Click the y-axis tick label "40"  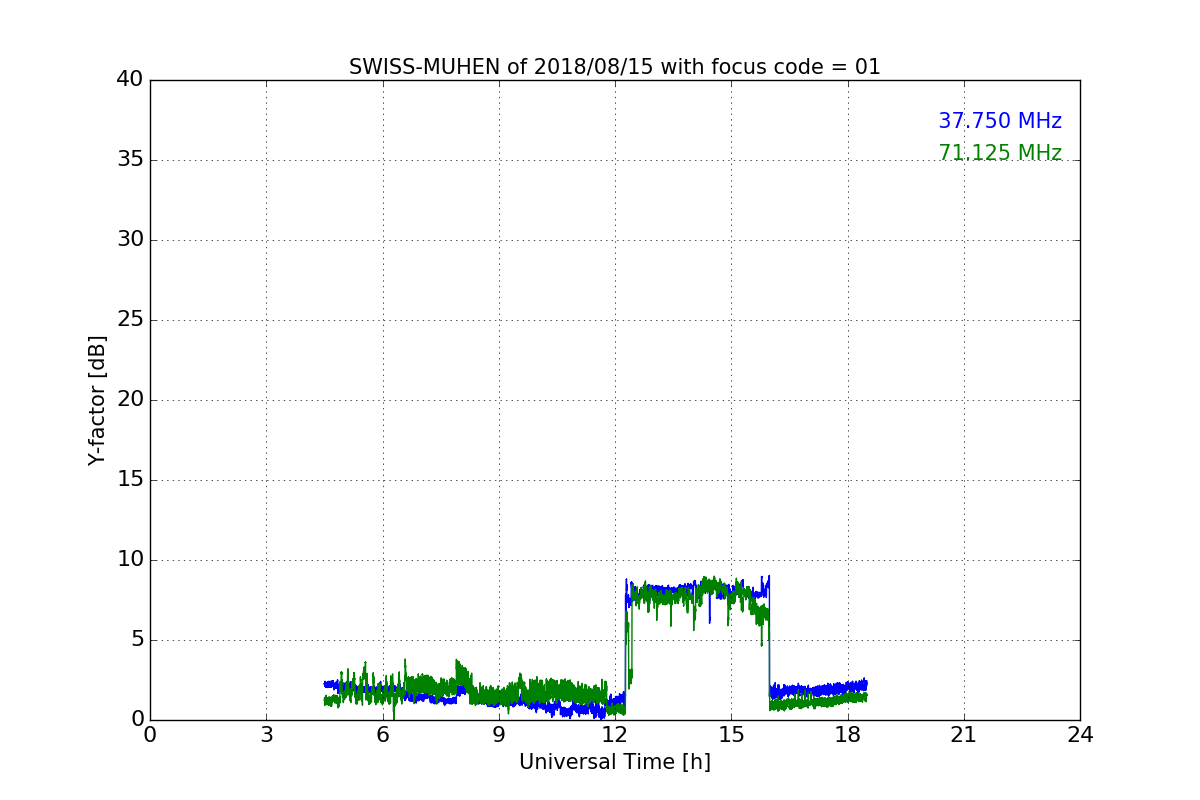[130, 80]
